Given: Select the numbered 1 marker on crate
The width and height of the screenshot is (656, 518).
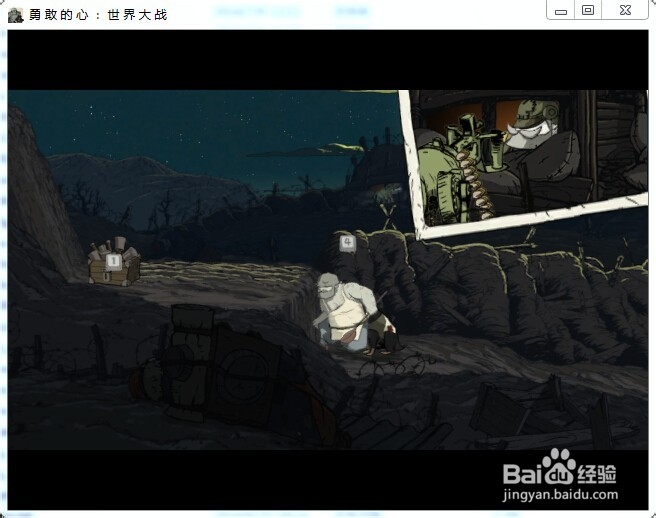Looking at the screenshot, I should 113,261.
